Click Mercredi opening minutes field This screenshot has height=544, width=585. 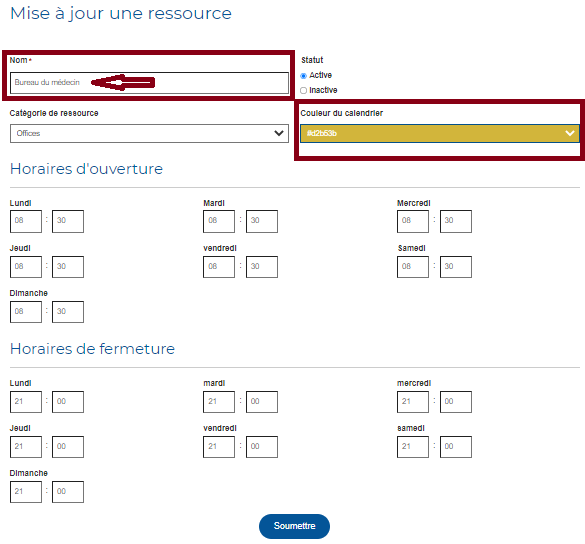[456, 221]
